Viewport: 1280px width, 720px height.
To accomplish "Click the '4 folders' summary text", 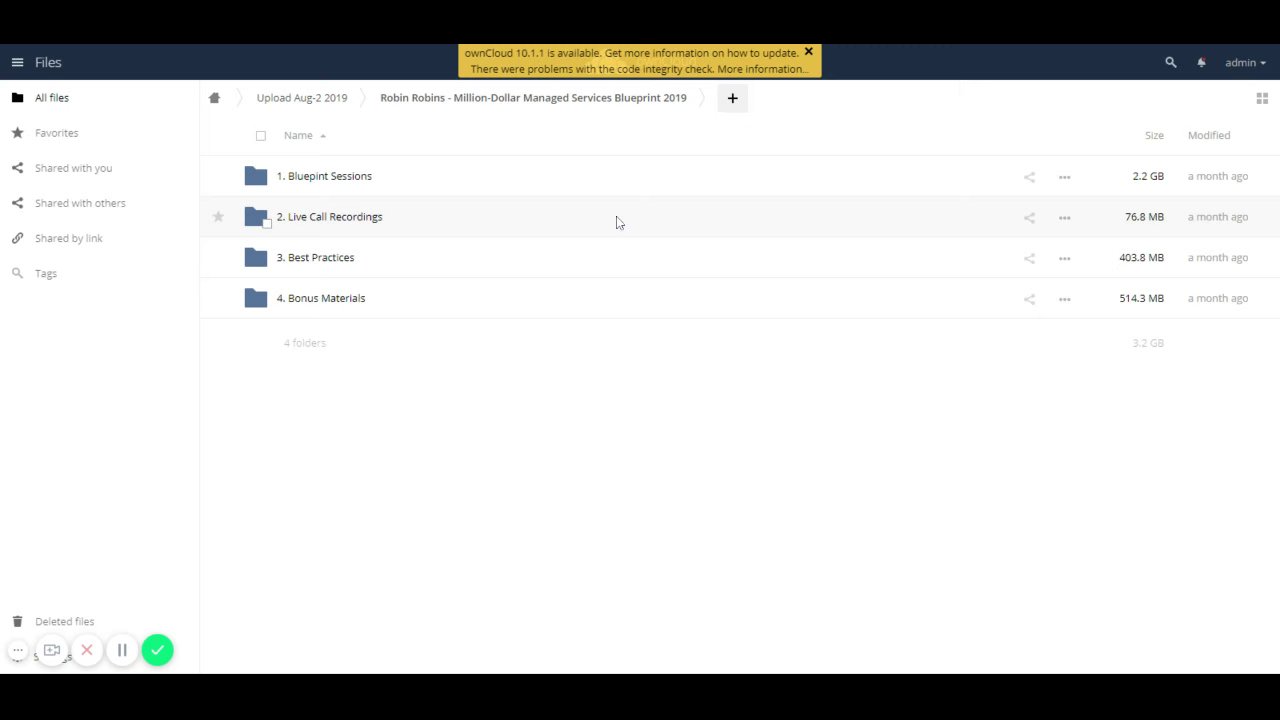I will click(305, 343).
